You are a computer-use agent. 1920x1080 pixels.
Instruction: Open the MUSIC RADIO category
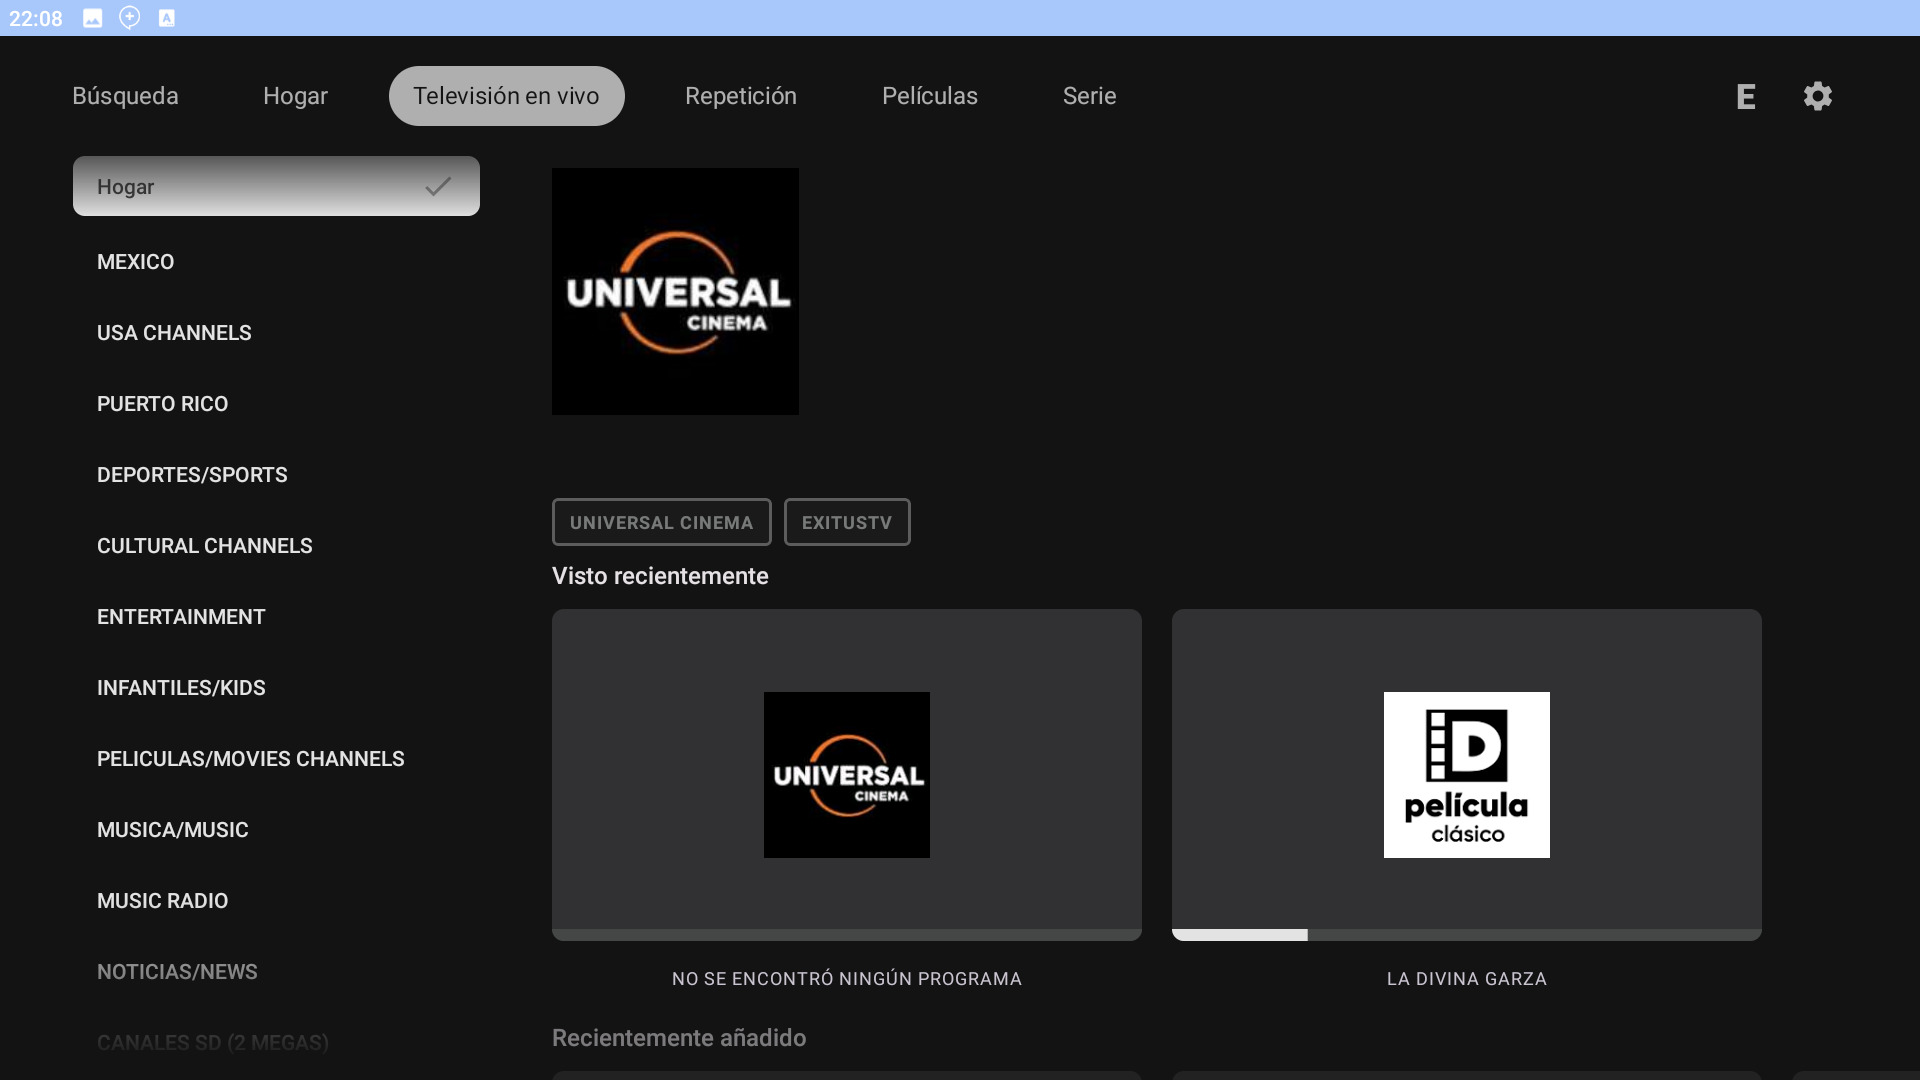tap(162, 901)
